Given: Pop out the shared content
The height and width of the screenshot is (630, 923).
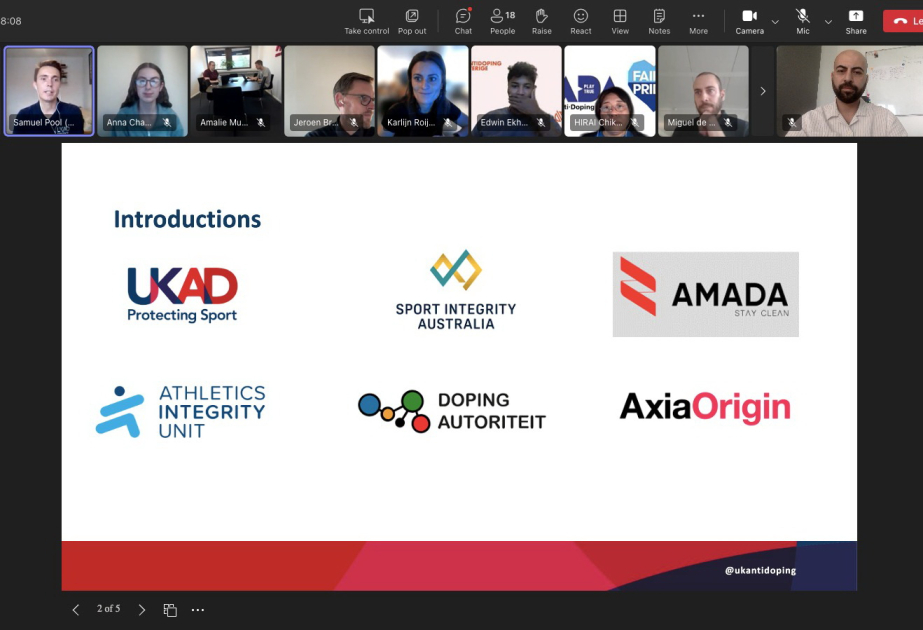Looking at the screenshot, I should (x=412, y=22).
